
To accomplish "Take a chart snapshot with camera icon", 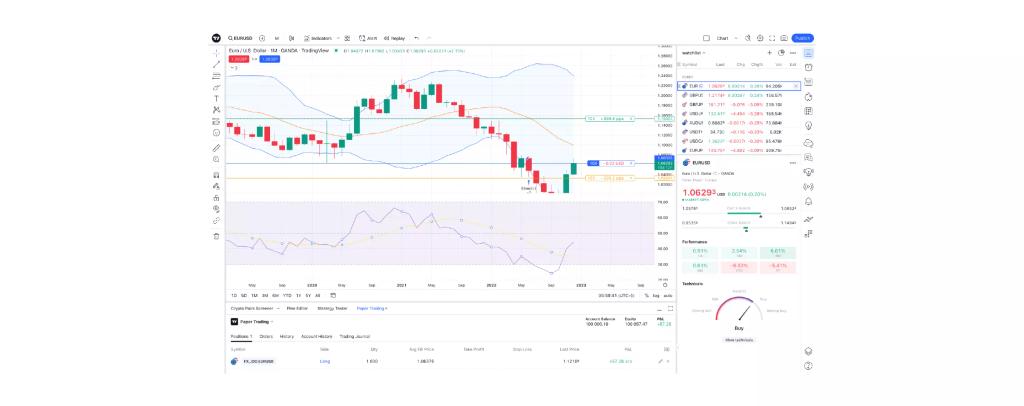I will (784, 39).
